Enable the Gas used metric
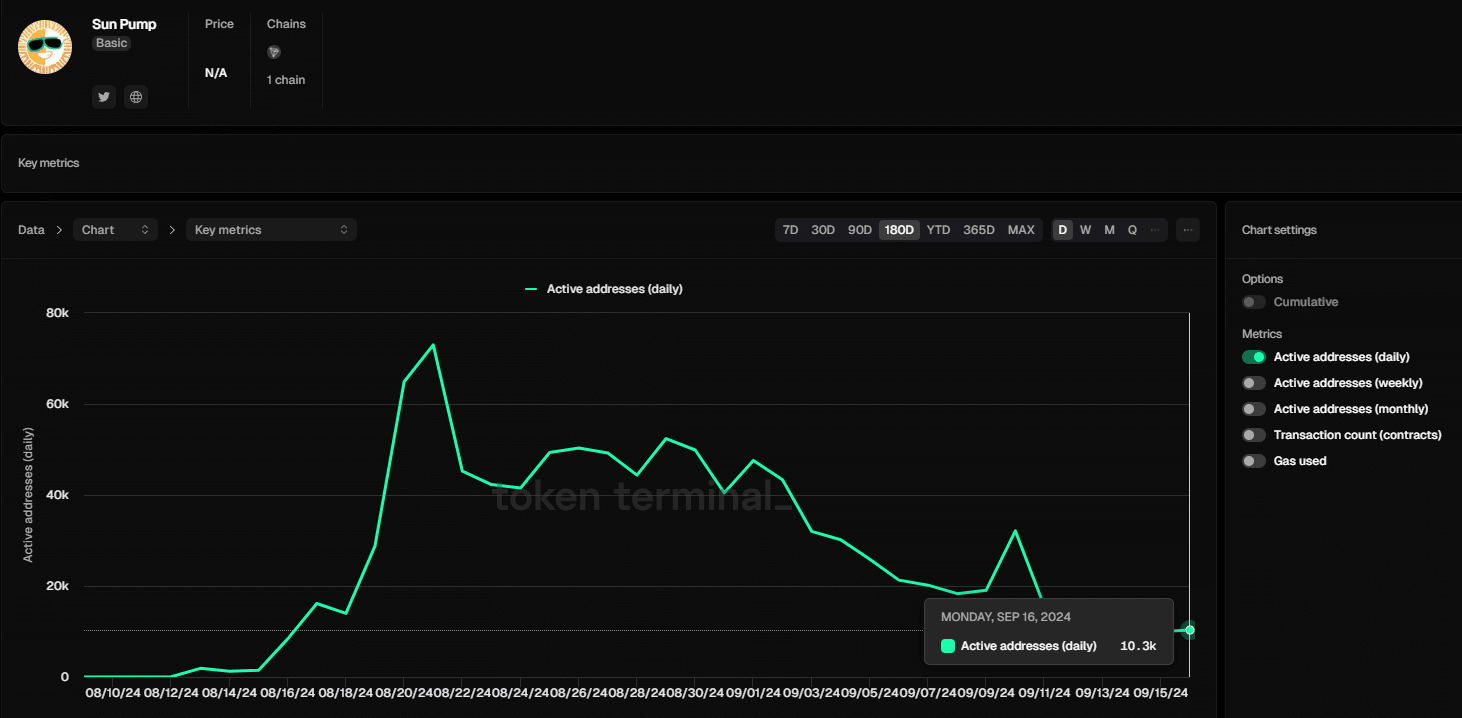Image resolution: width=1462 pixels, height=718 pixels. 1254,461
